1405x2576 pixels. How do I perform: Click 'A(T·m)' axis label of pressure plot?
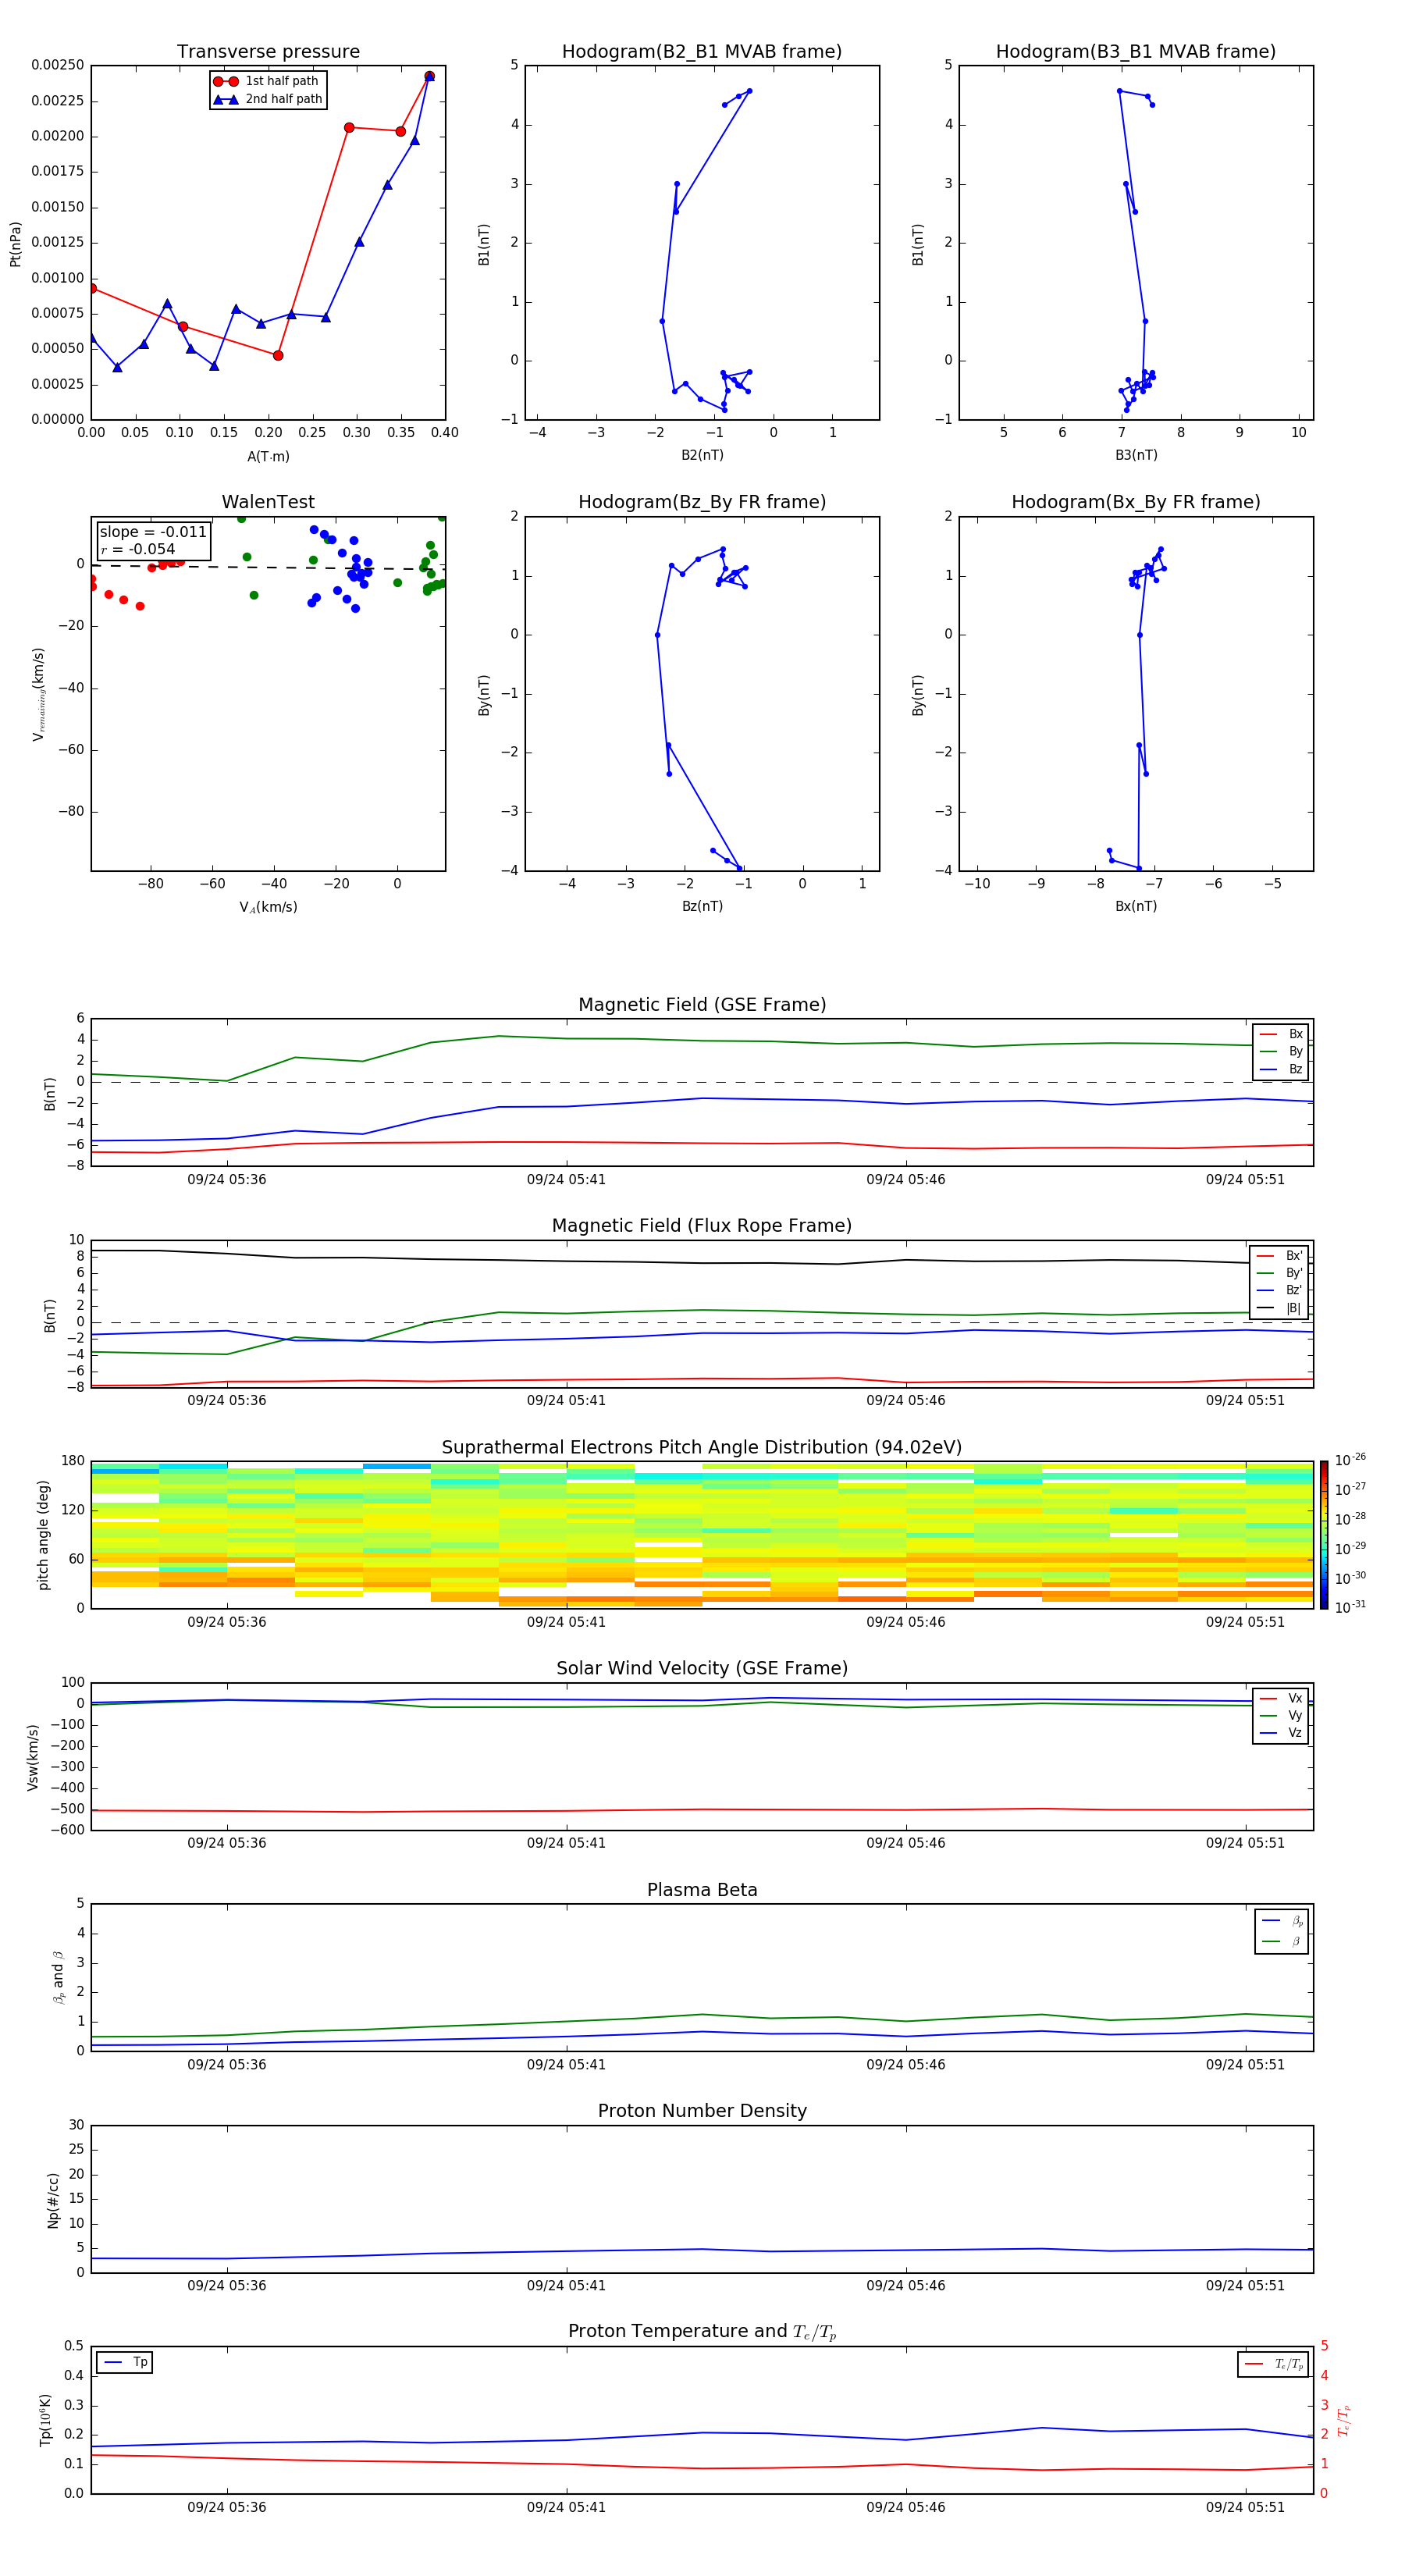tap(268, 457)
